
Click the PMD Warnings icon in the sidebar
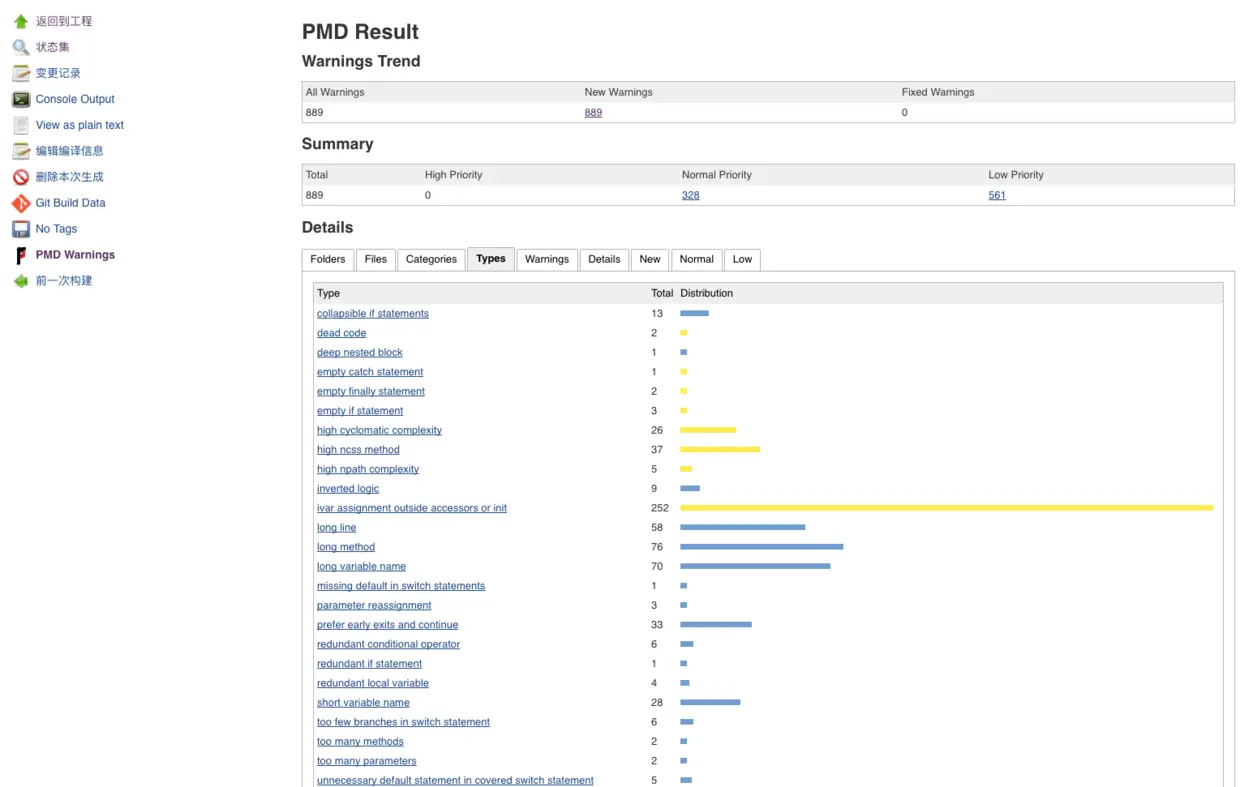pyautogui.click(x=21, y=255)
